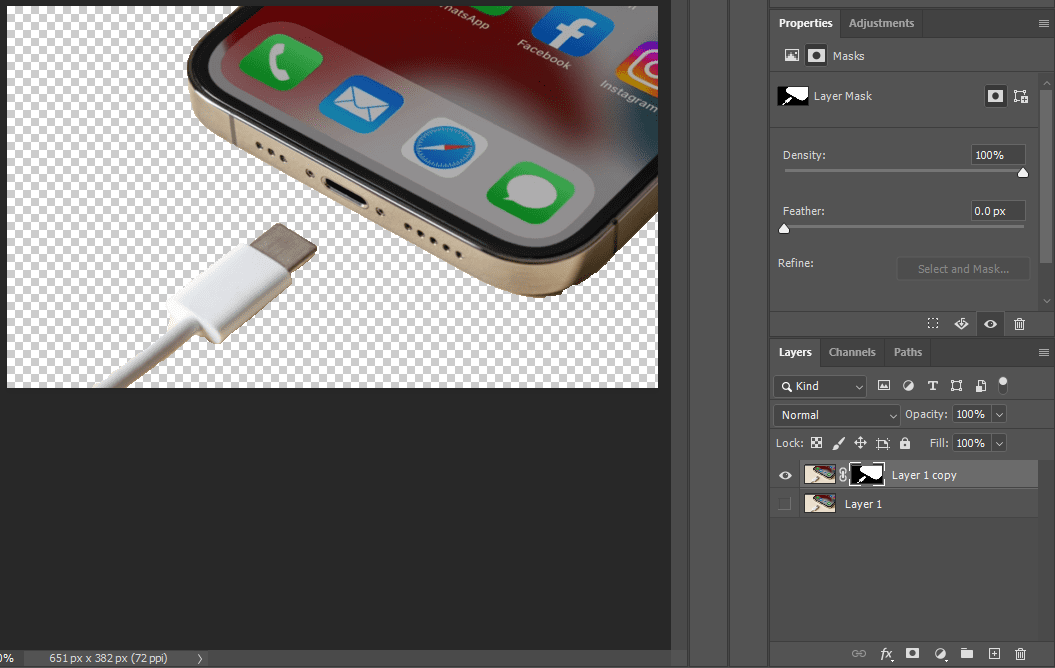Viewport: 1055px width, 668px height.
Task: Click the Density value field
Action: click(998, 155)
